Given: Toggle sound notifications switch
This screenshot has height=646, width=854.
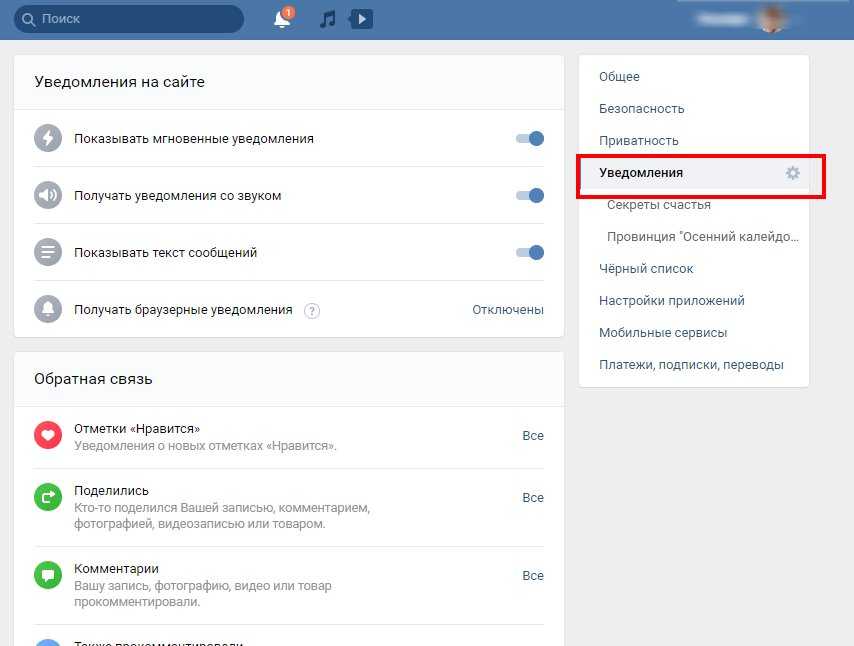Looking at the screenshot, I should pos(530,196).
